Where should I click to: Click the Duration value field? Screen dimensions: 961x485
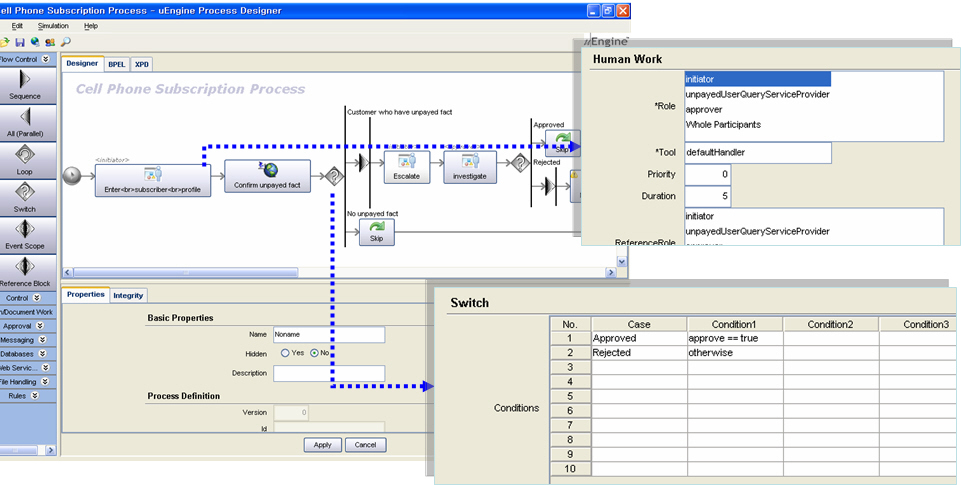pos(707,196)
